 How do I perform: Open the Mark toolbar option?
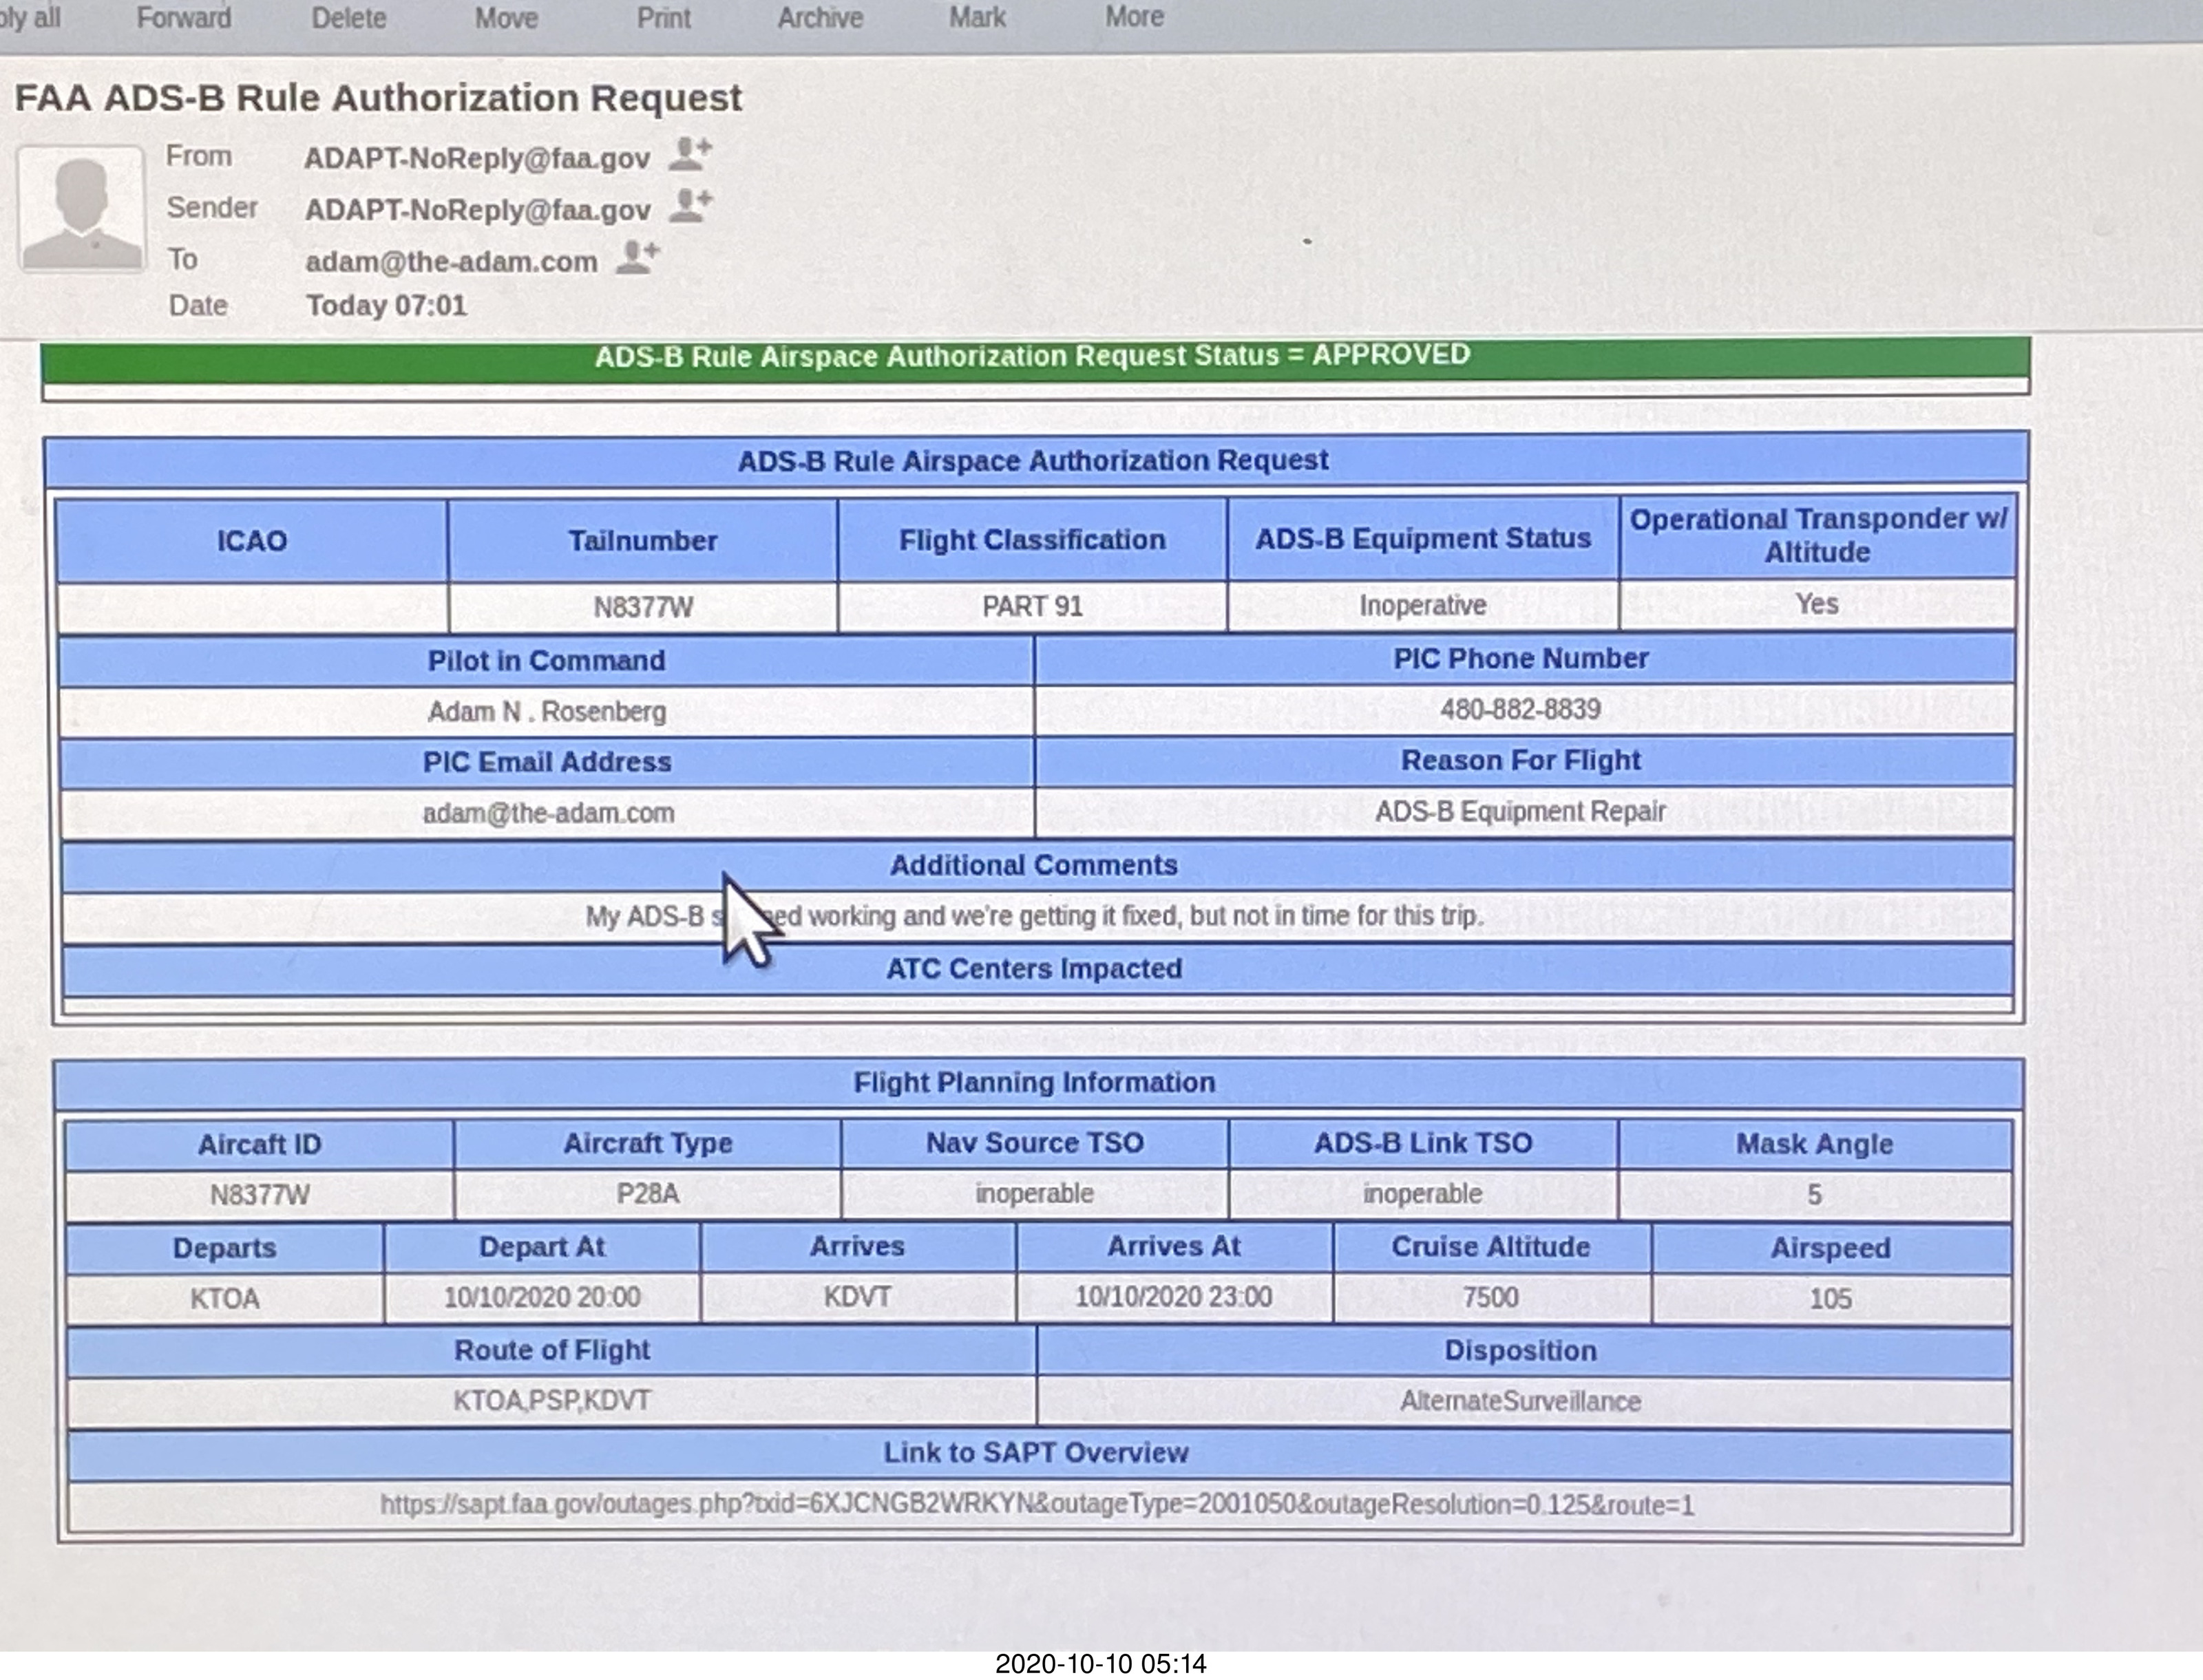(x=977, y=17)
